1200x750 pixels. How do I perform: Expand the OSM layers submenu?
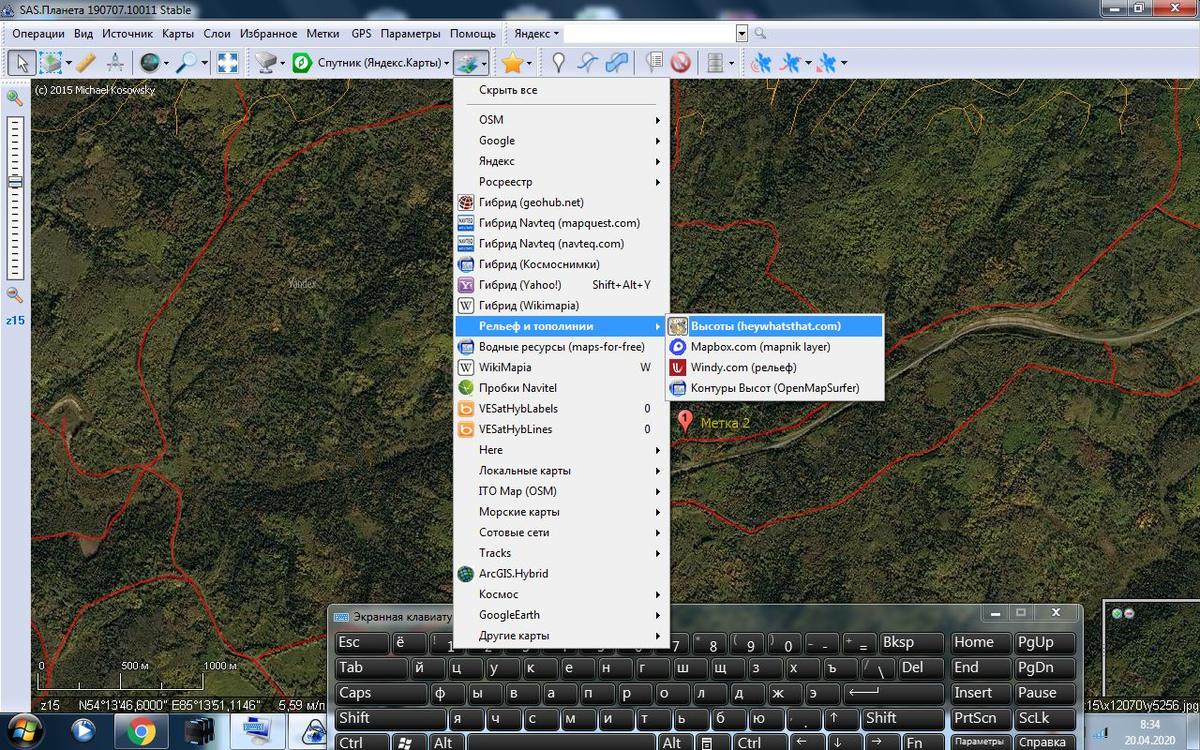561,120
